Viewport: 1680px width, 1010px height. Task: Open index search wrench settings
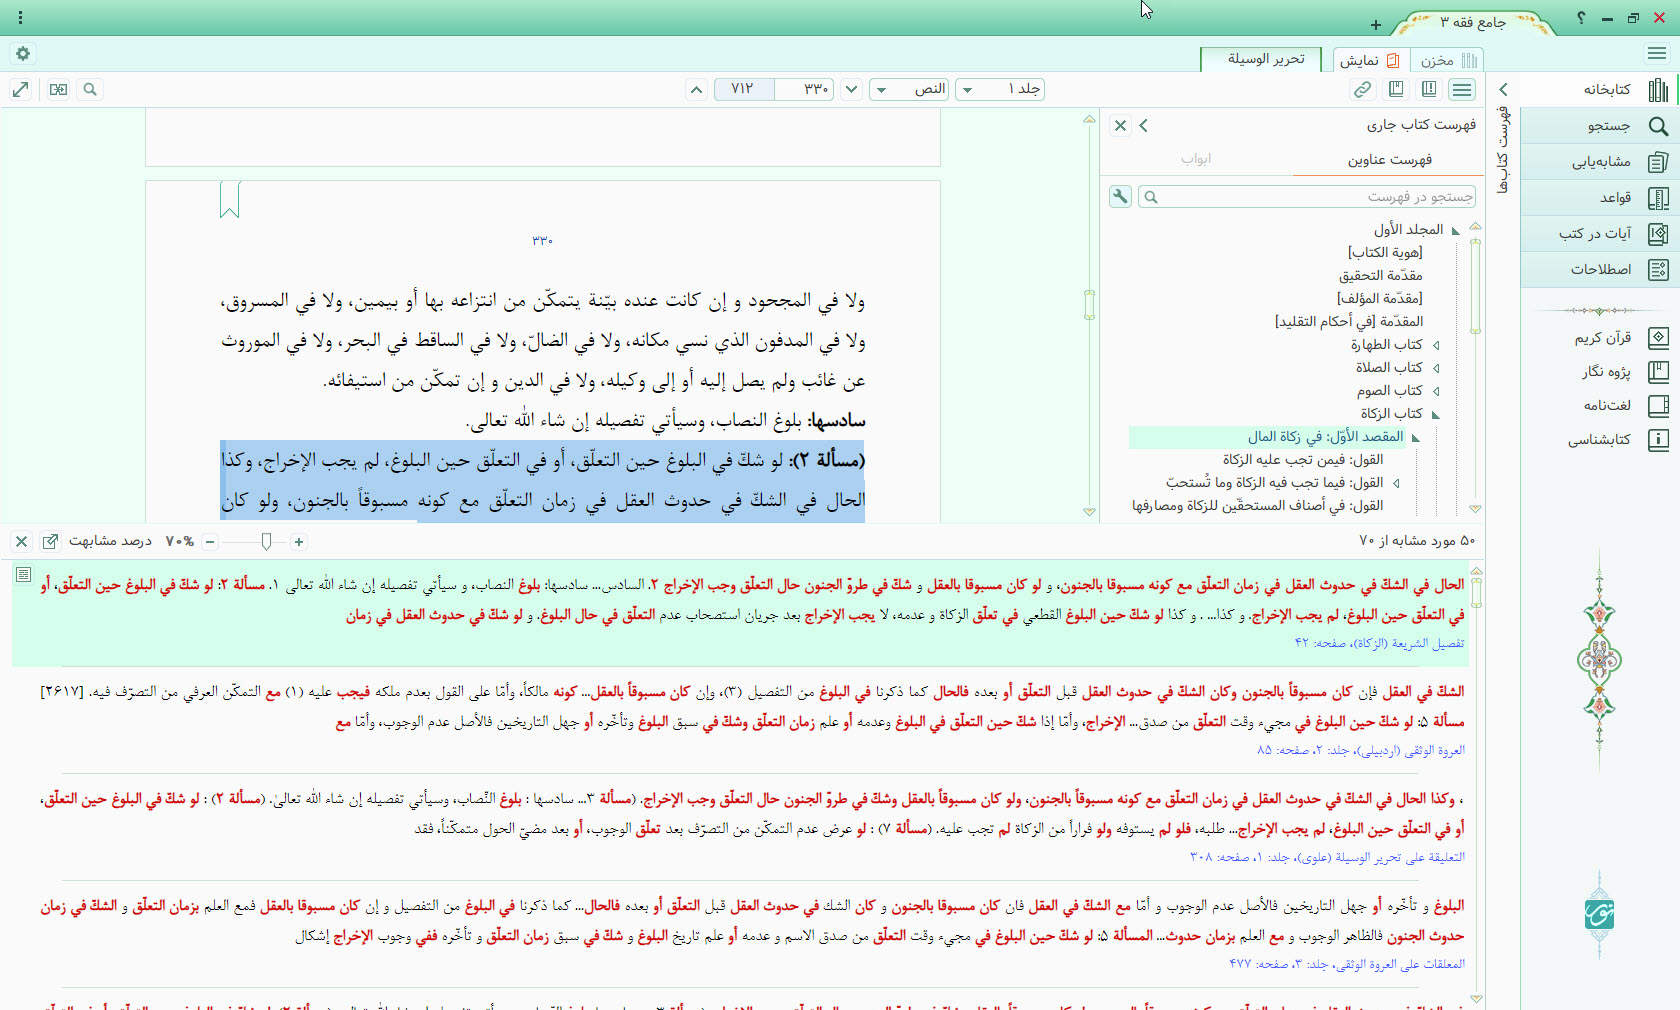[x=1120, y=196]
